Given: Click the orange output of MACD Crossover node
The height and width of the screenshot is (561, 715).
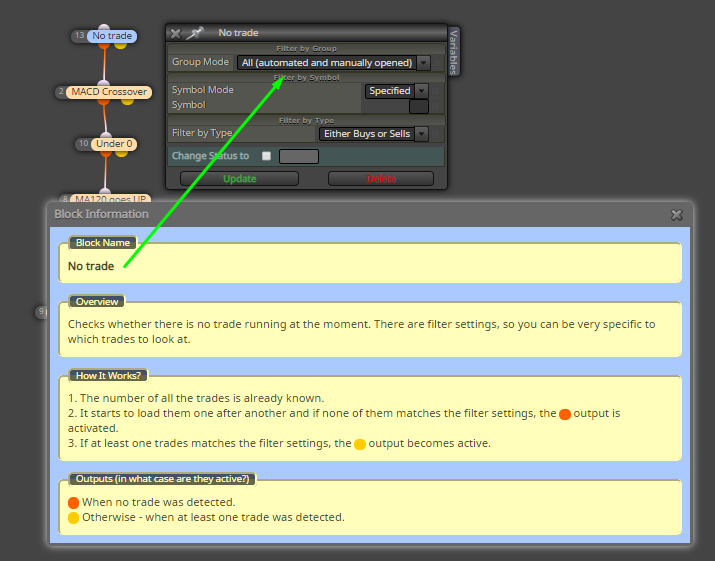Looking at the screenshot, I should (x=104, y=101).
